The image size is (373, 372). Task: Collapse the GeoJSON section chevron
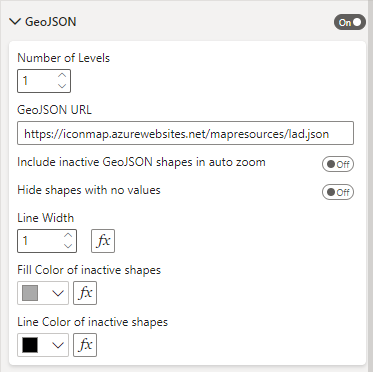tap(15, 22)
